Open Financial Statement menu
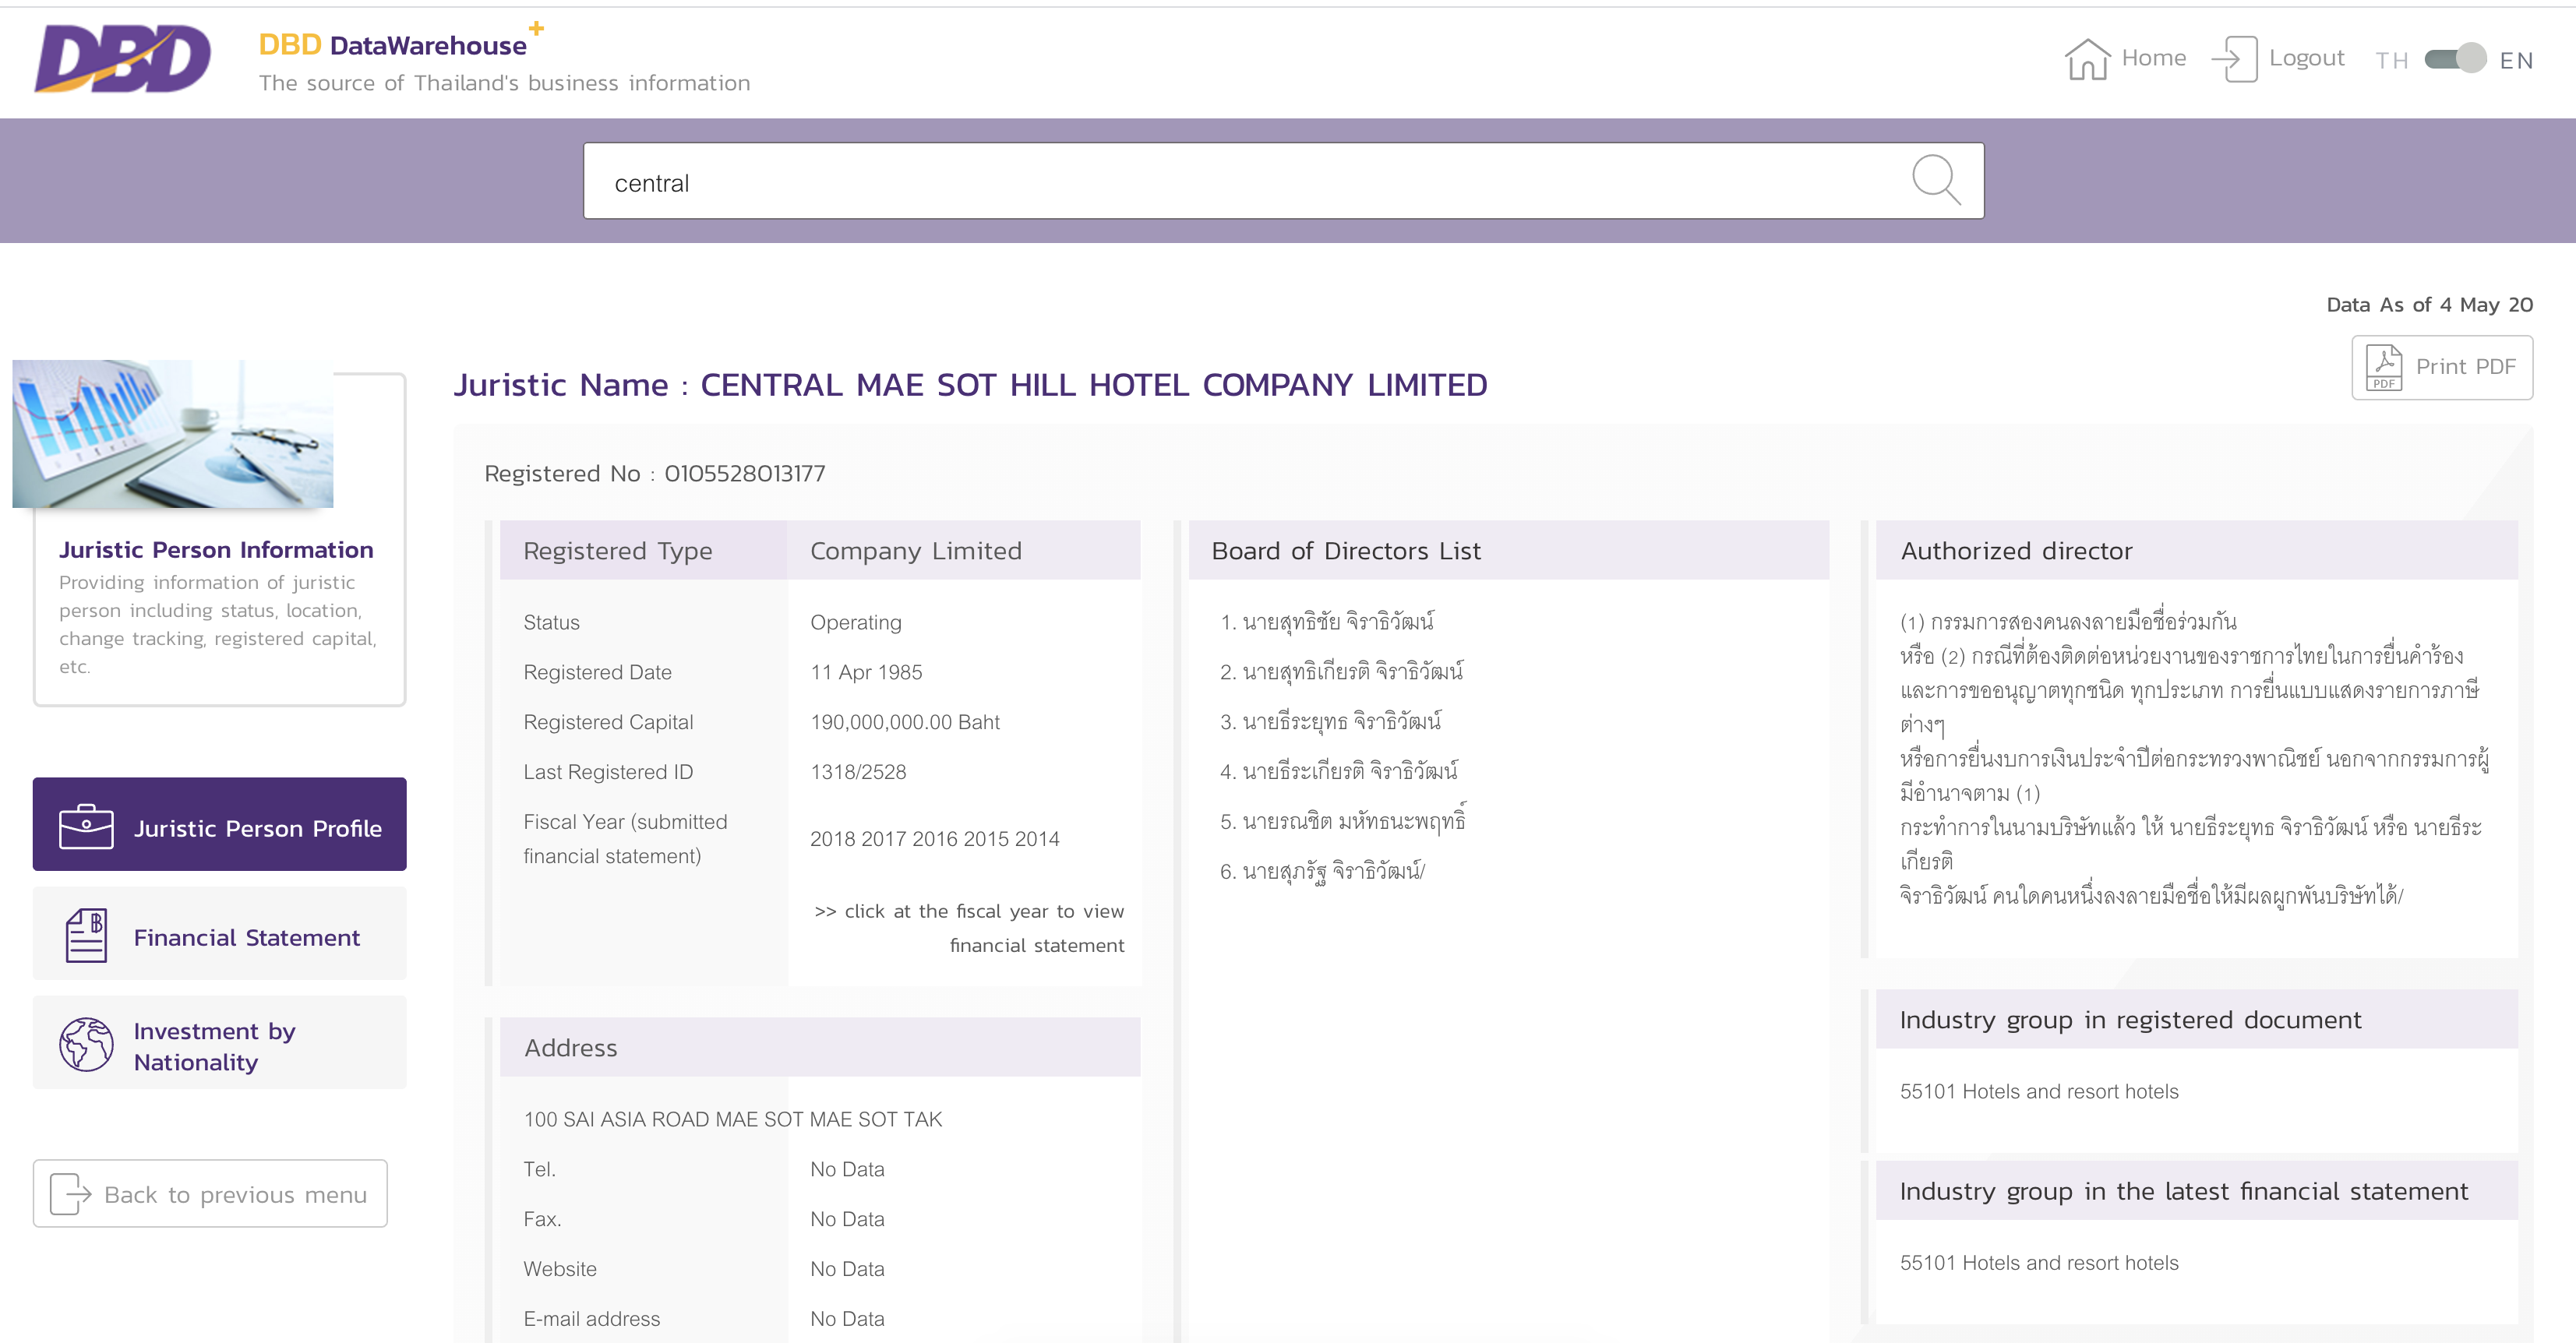The width and height of the screenshot is (2576, 1343). 219,933
